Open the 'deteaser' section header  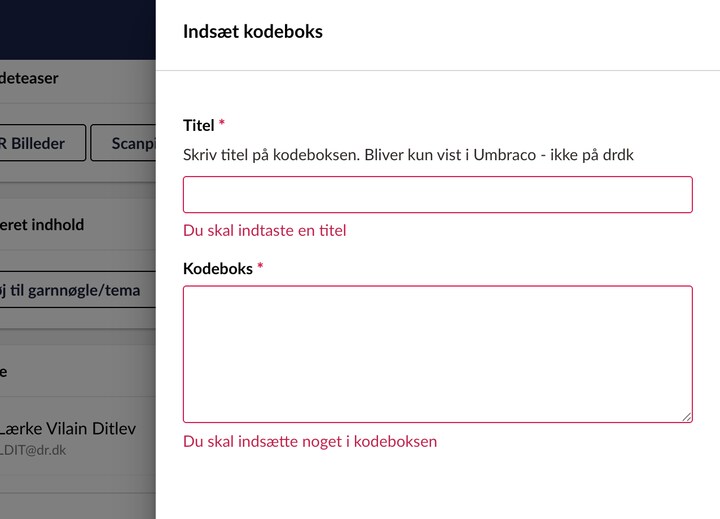click(x=30, y=78)
